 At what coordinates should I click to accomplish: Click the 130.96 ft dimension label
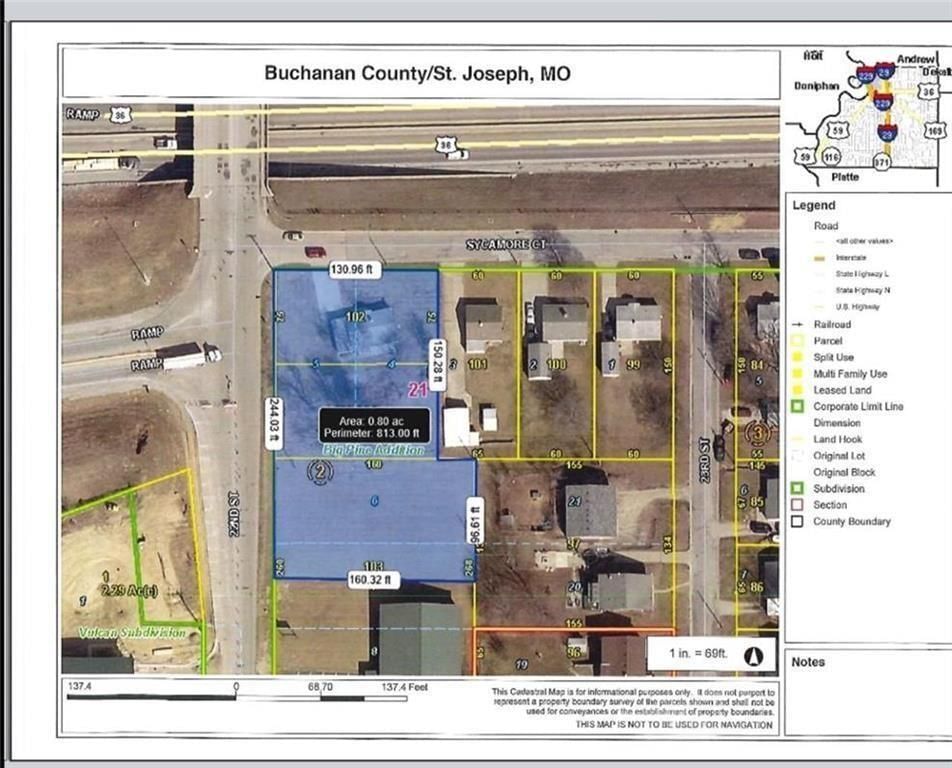click(x=354, y=269)
